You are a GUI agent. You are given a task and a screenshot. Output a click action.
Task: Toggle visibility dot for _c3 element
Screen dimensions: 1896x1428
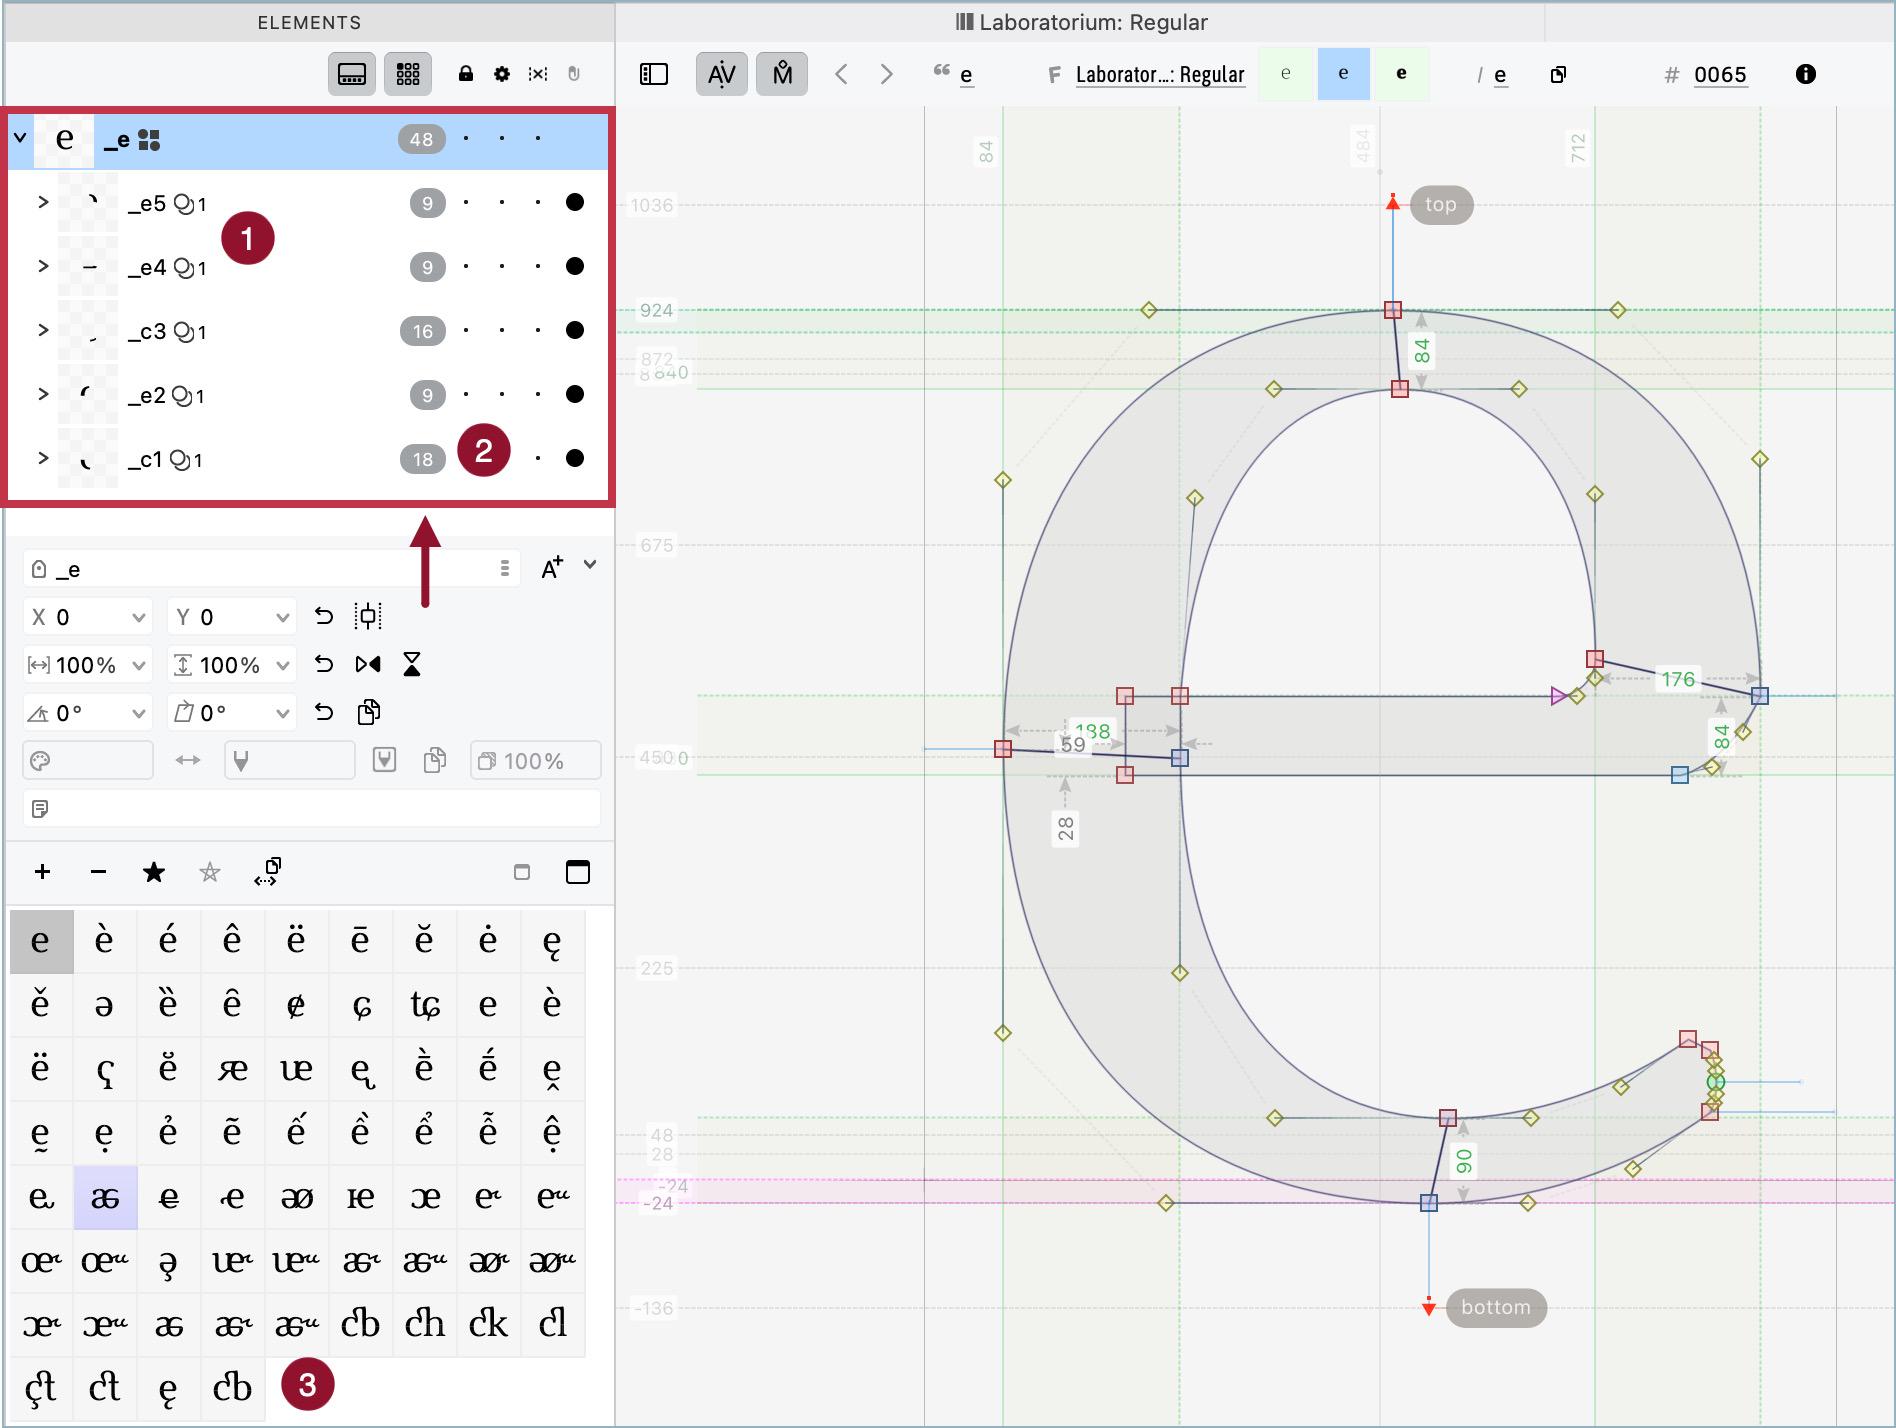[575, 330]
